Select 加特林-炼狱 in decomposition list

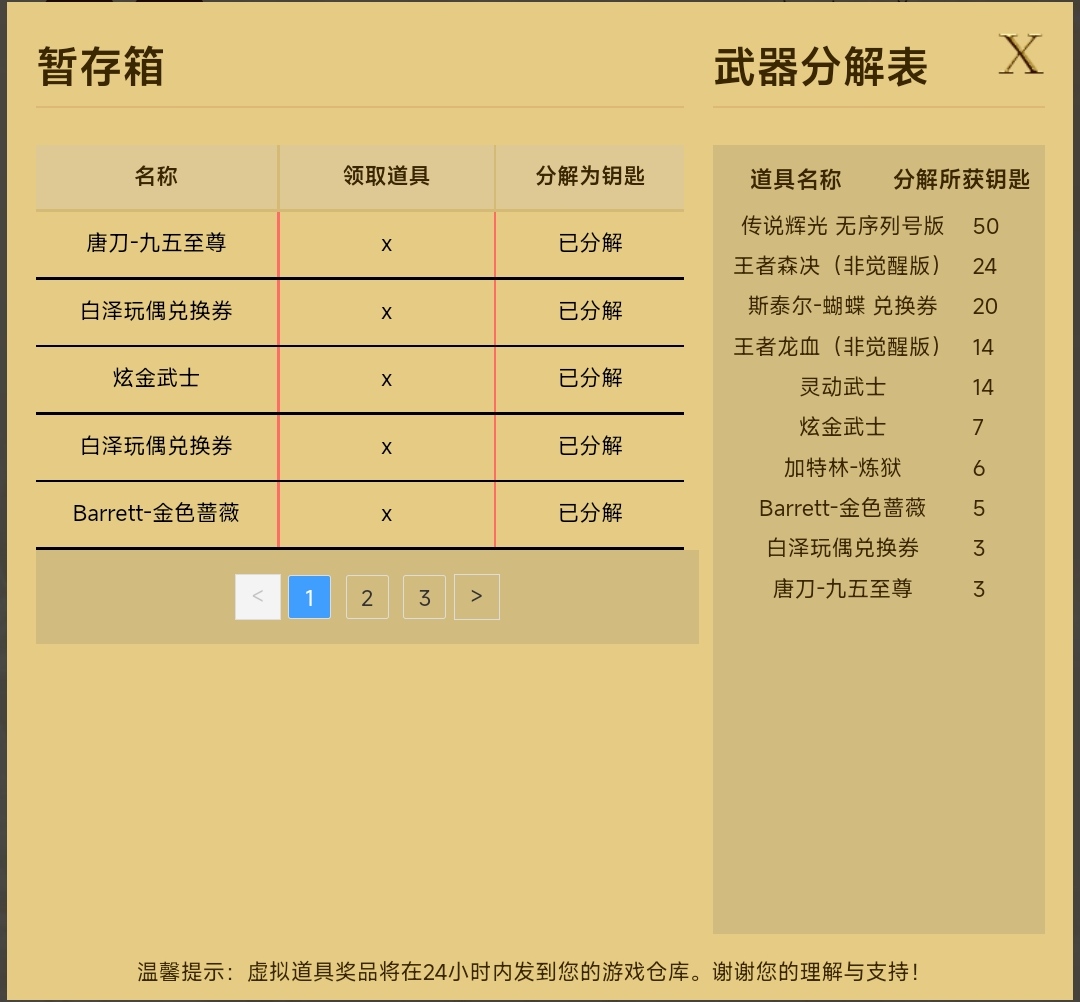pyautogui.click(x=842, y=468)
